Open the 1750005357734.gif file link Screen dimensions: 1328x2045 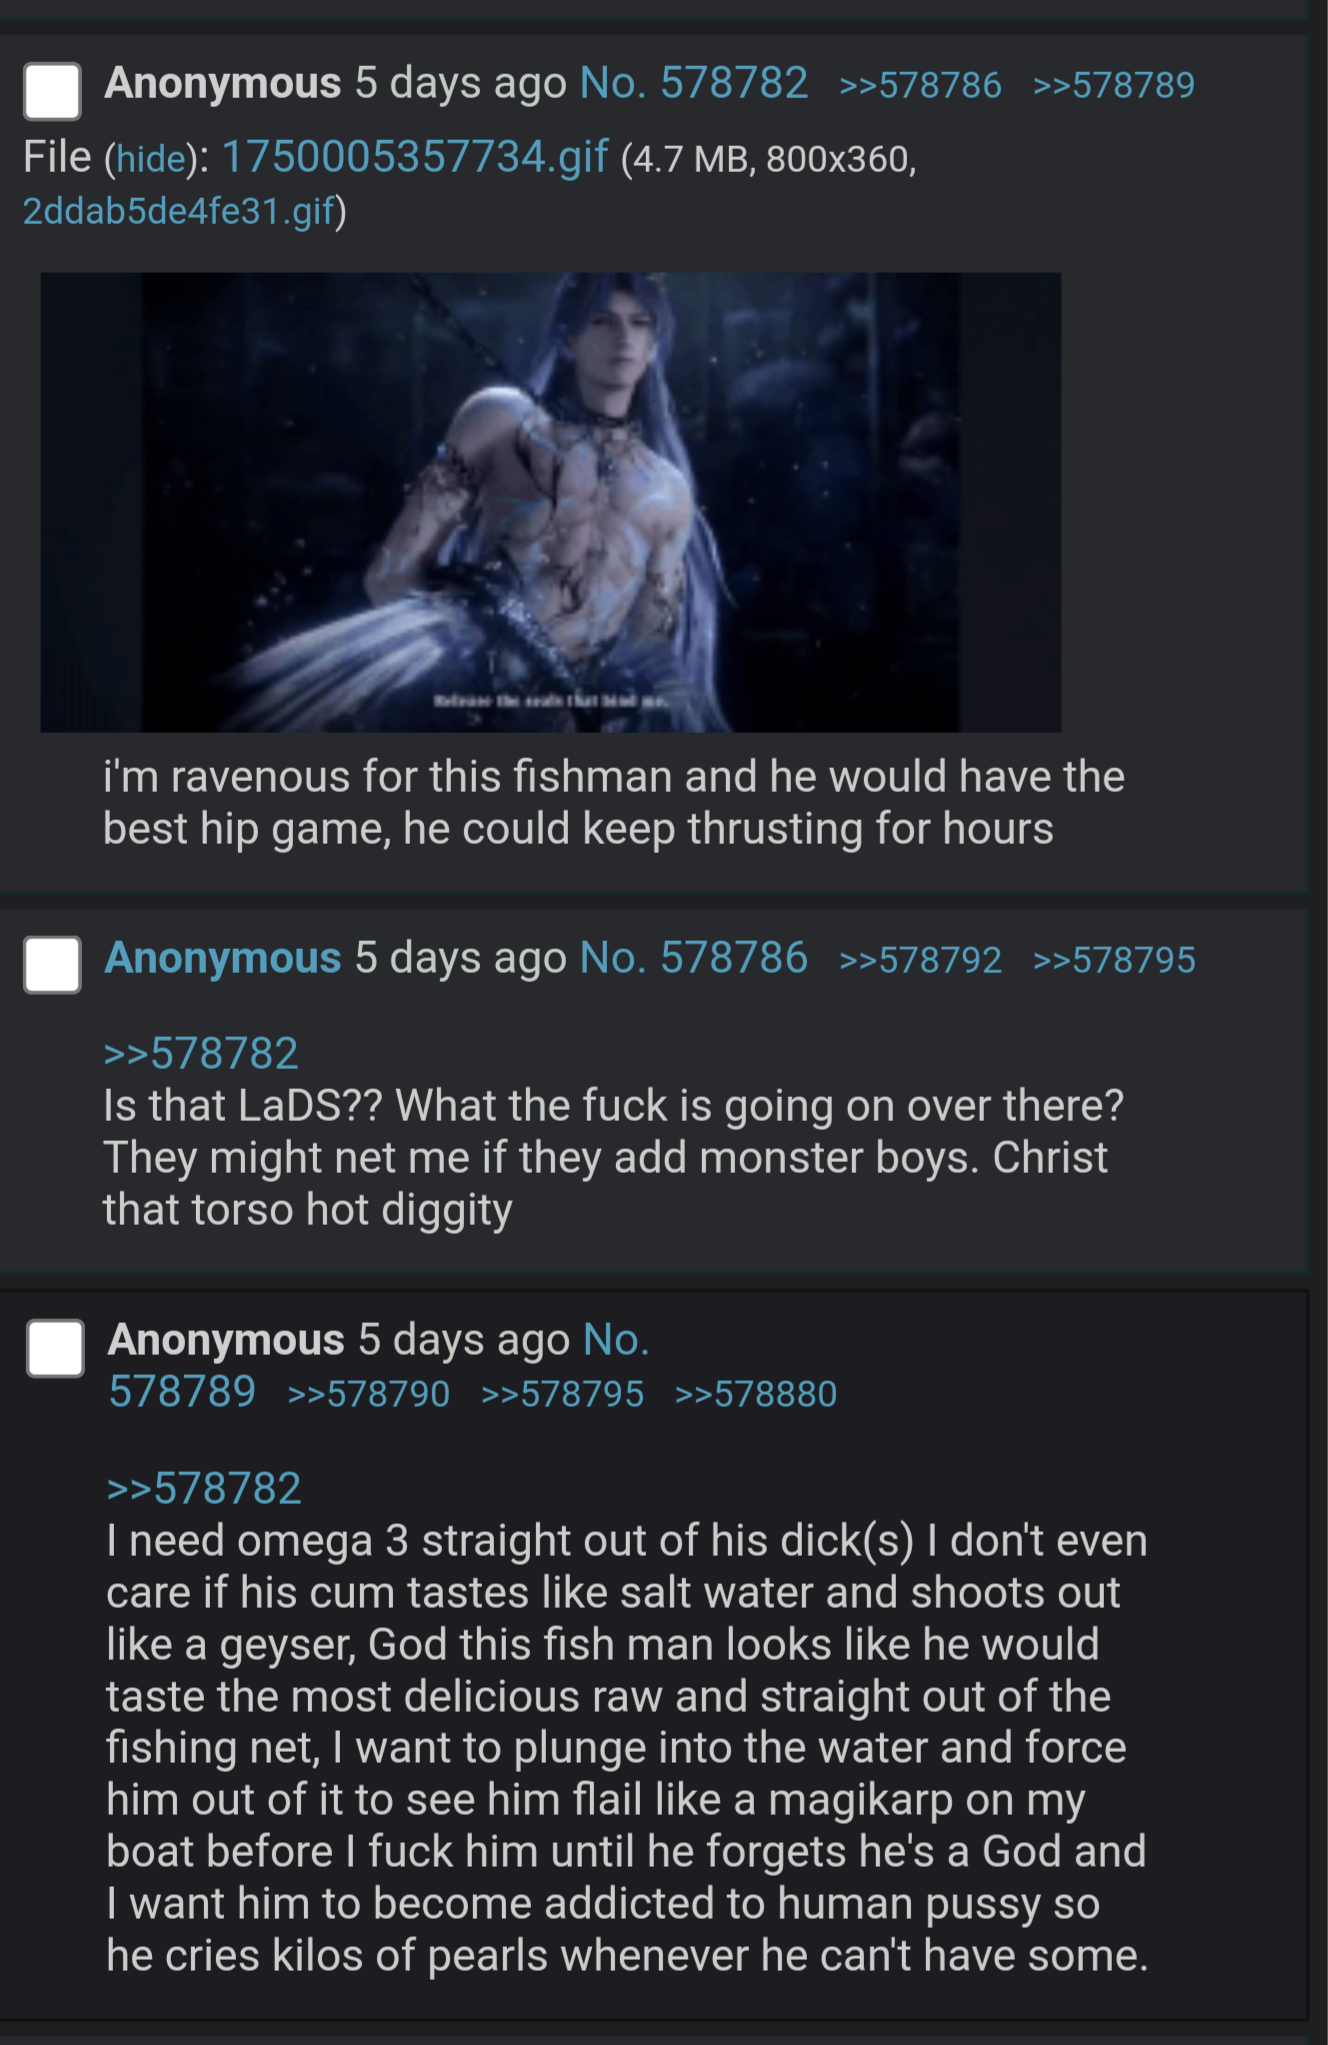[x=414, y=156]
